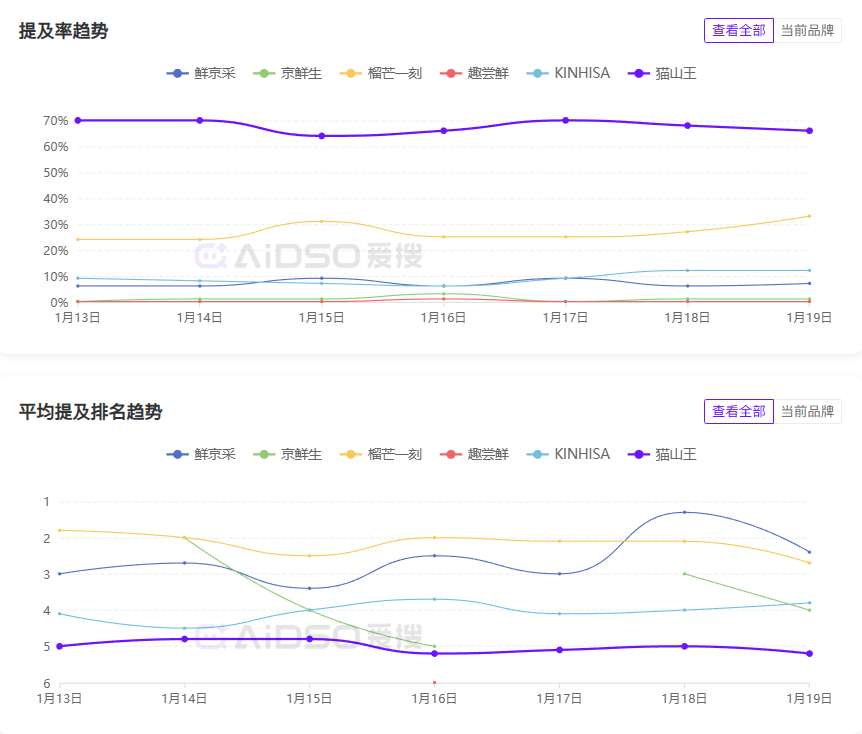Click KINHISA legend icon in ranking chart
Viewport: 862px width, 734px height.
coord(538,454)
